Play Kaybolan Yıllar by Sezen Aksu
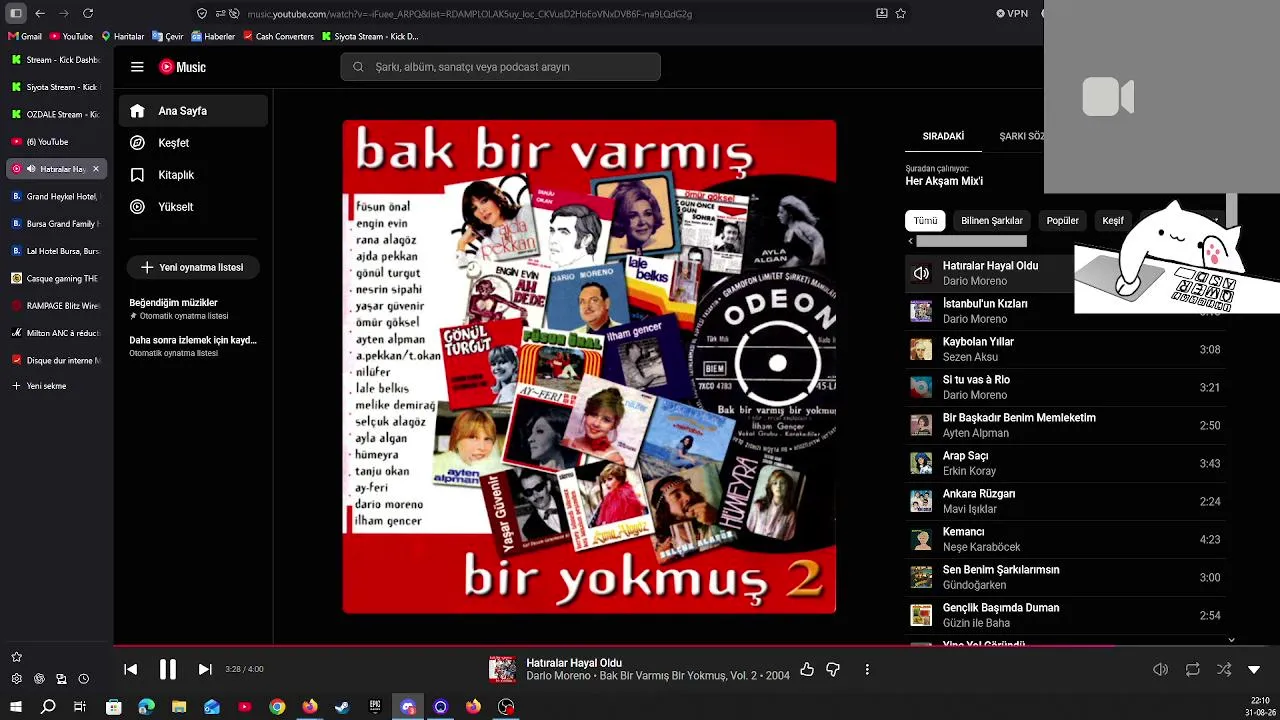 tap(1065, 349)
